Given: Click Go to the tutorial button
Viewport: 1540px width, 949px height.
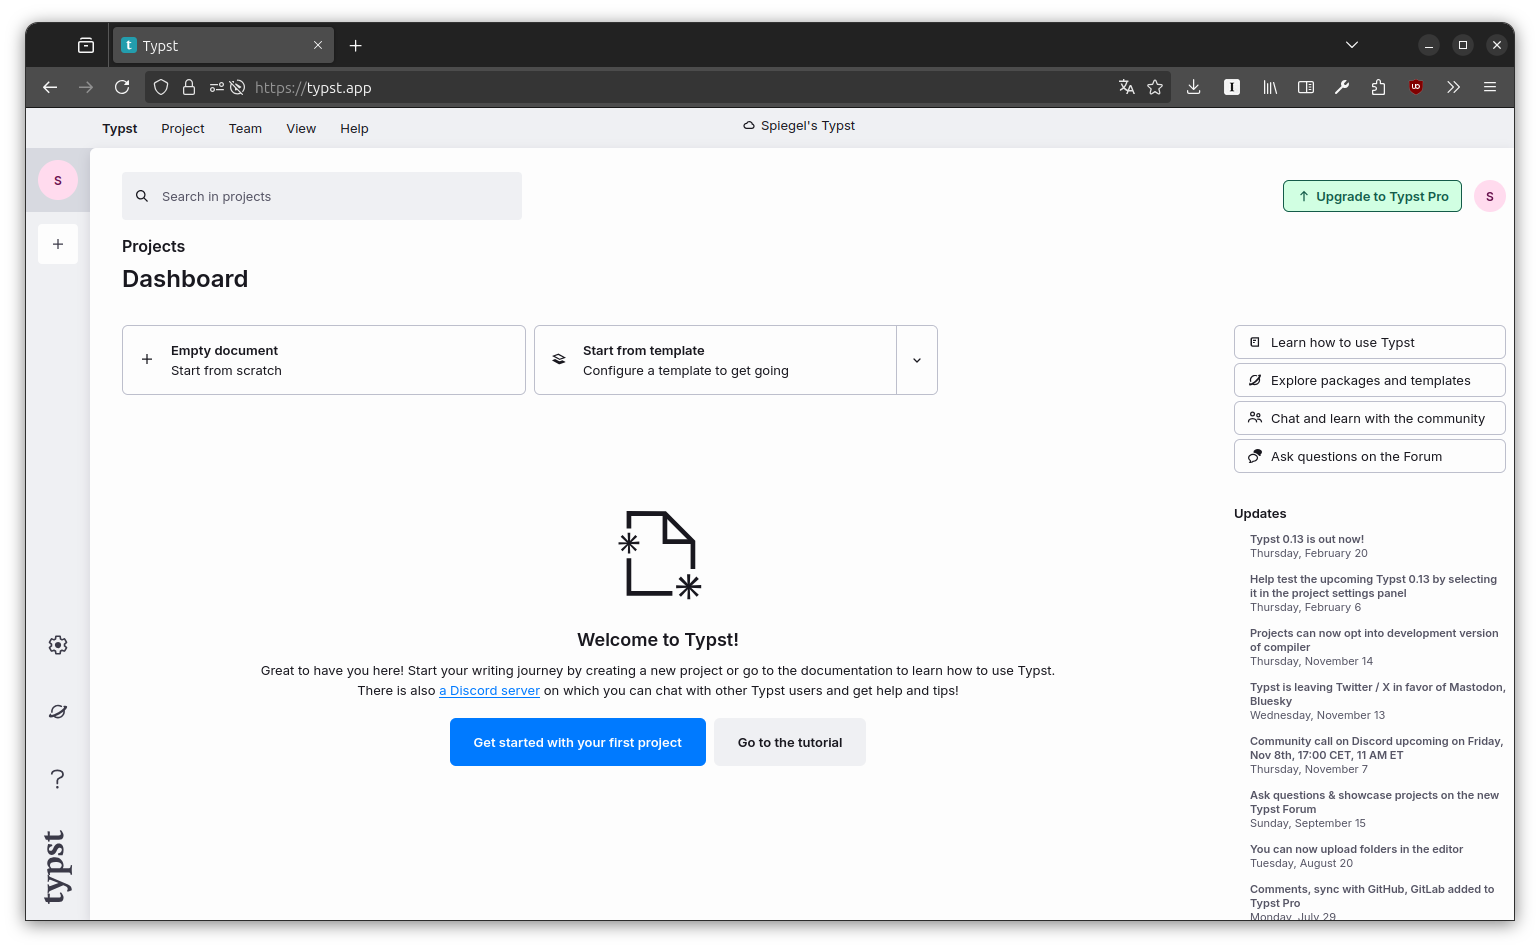Looking at the screenshot, I should pyautogui.click(x=790, y=742).
